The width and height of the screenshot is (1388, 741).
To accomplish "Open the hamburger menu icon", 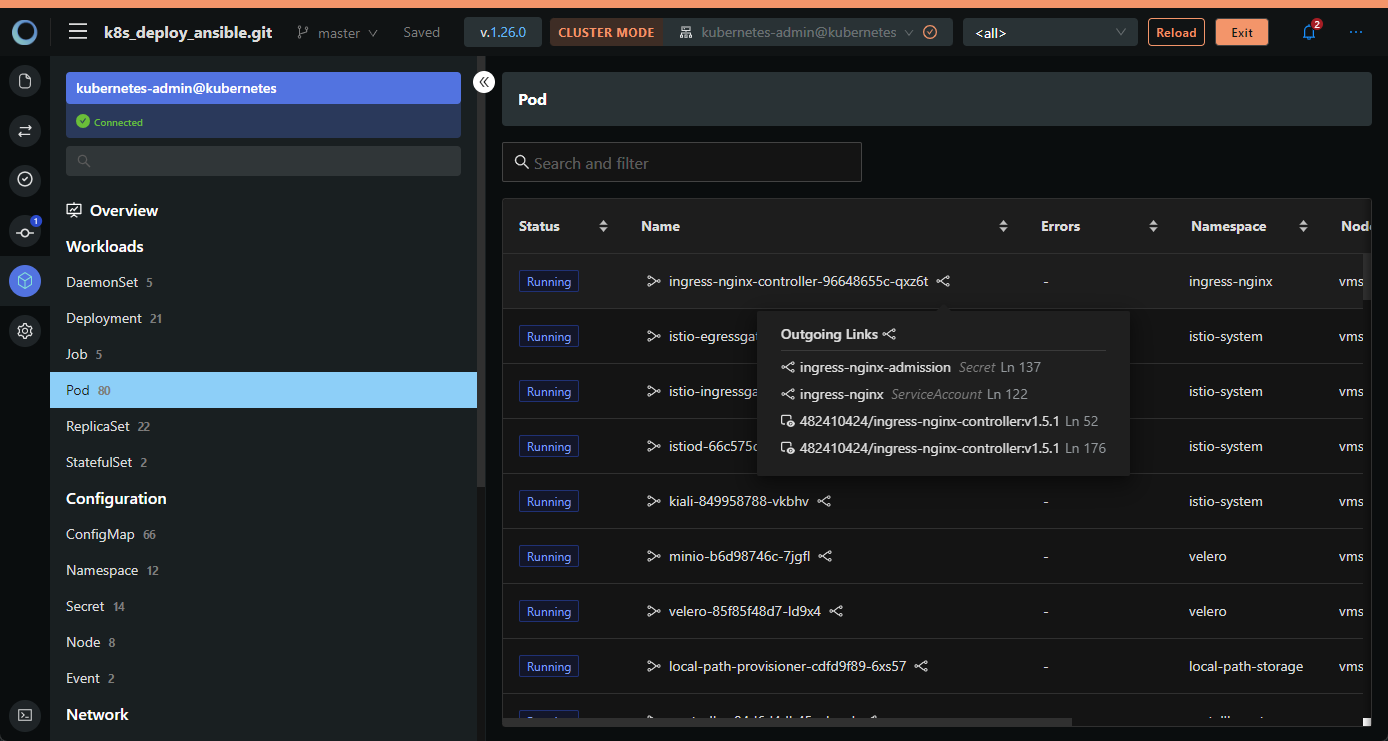I will [x=78, y=32].
